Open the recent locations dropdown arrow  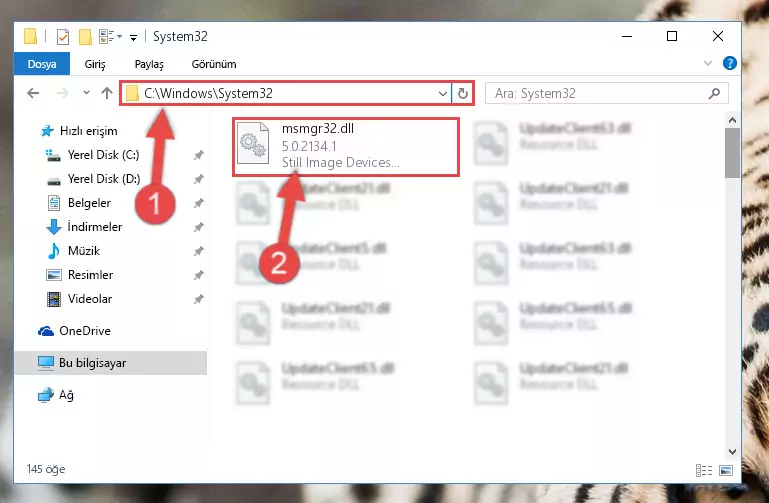tap(86, 93)
